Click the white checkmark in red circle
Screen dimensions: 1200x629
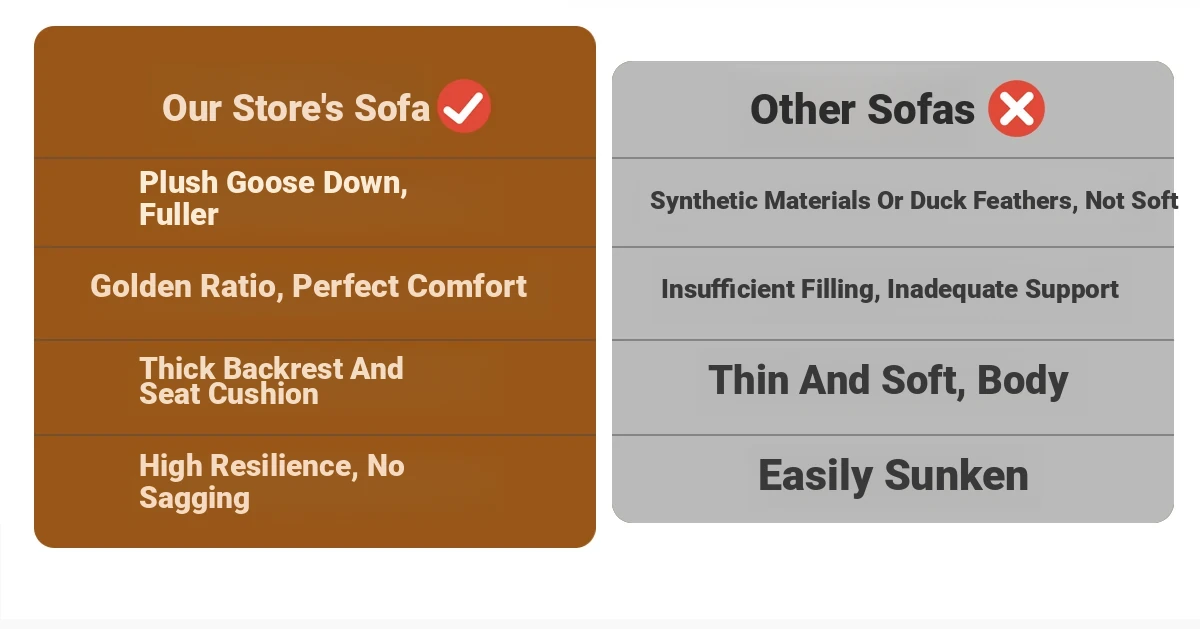click(x=464, y=106)
